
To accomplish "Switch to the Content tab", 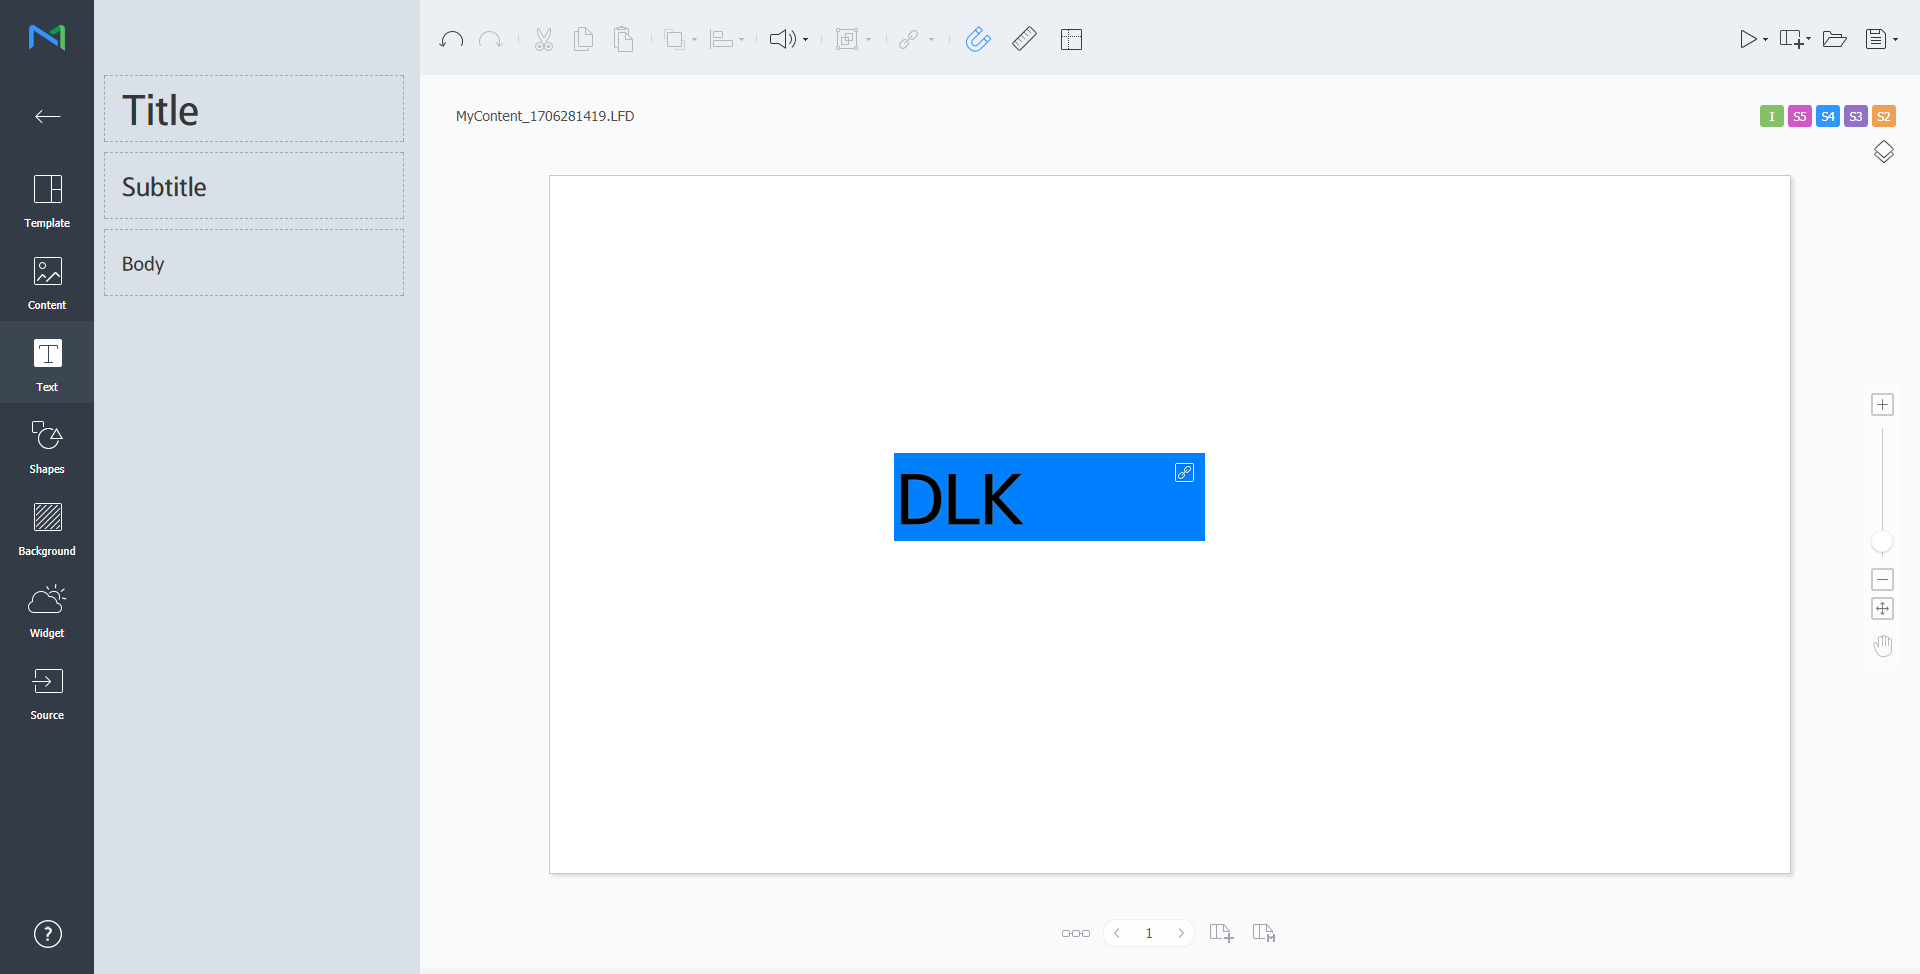I will coord(47,282).
